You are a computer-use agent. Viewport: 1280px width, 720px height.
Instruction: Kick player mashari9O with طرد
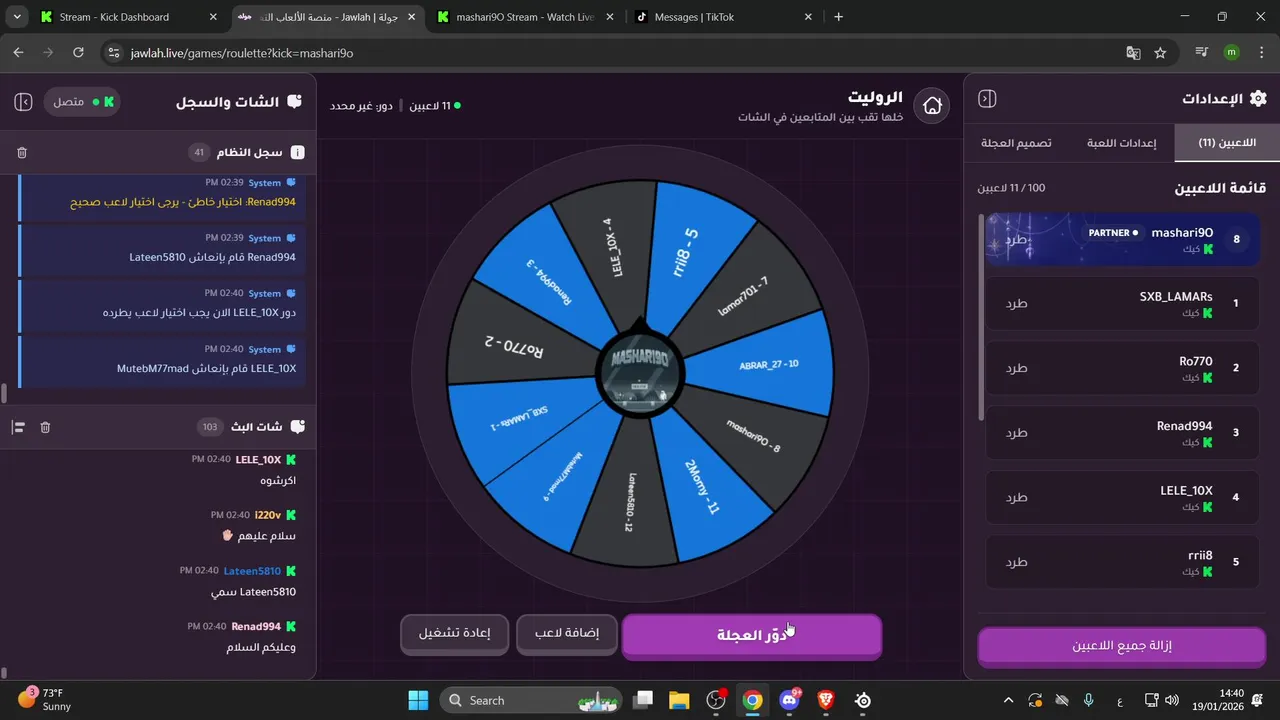tap(1016, 240)
